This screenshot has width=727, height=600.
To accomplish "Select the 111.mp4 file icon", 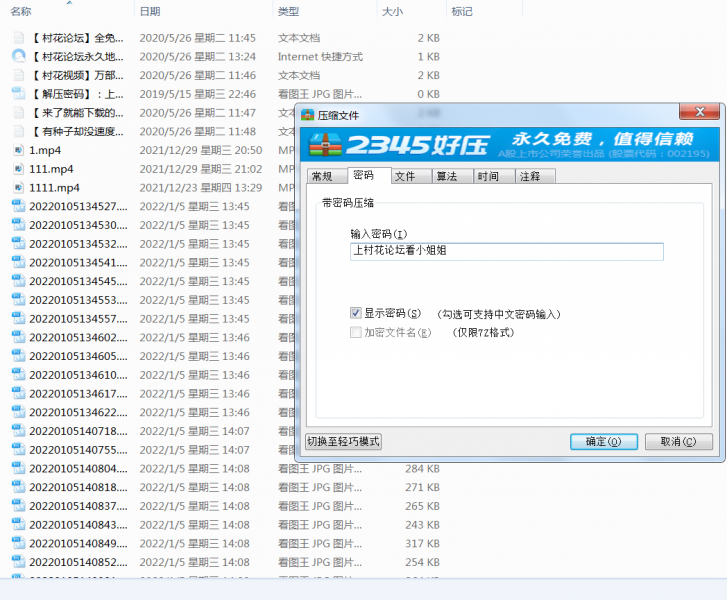I will click(x=19, y=169).
